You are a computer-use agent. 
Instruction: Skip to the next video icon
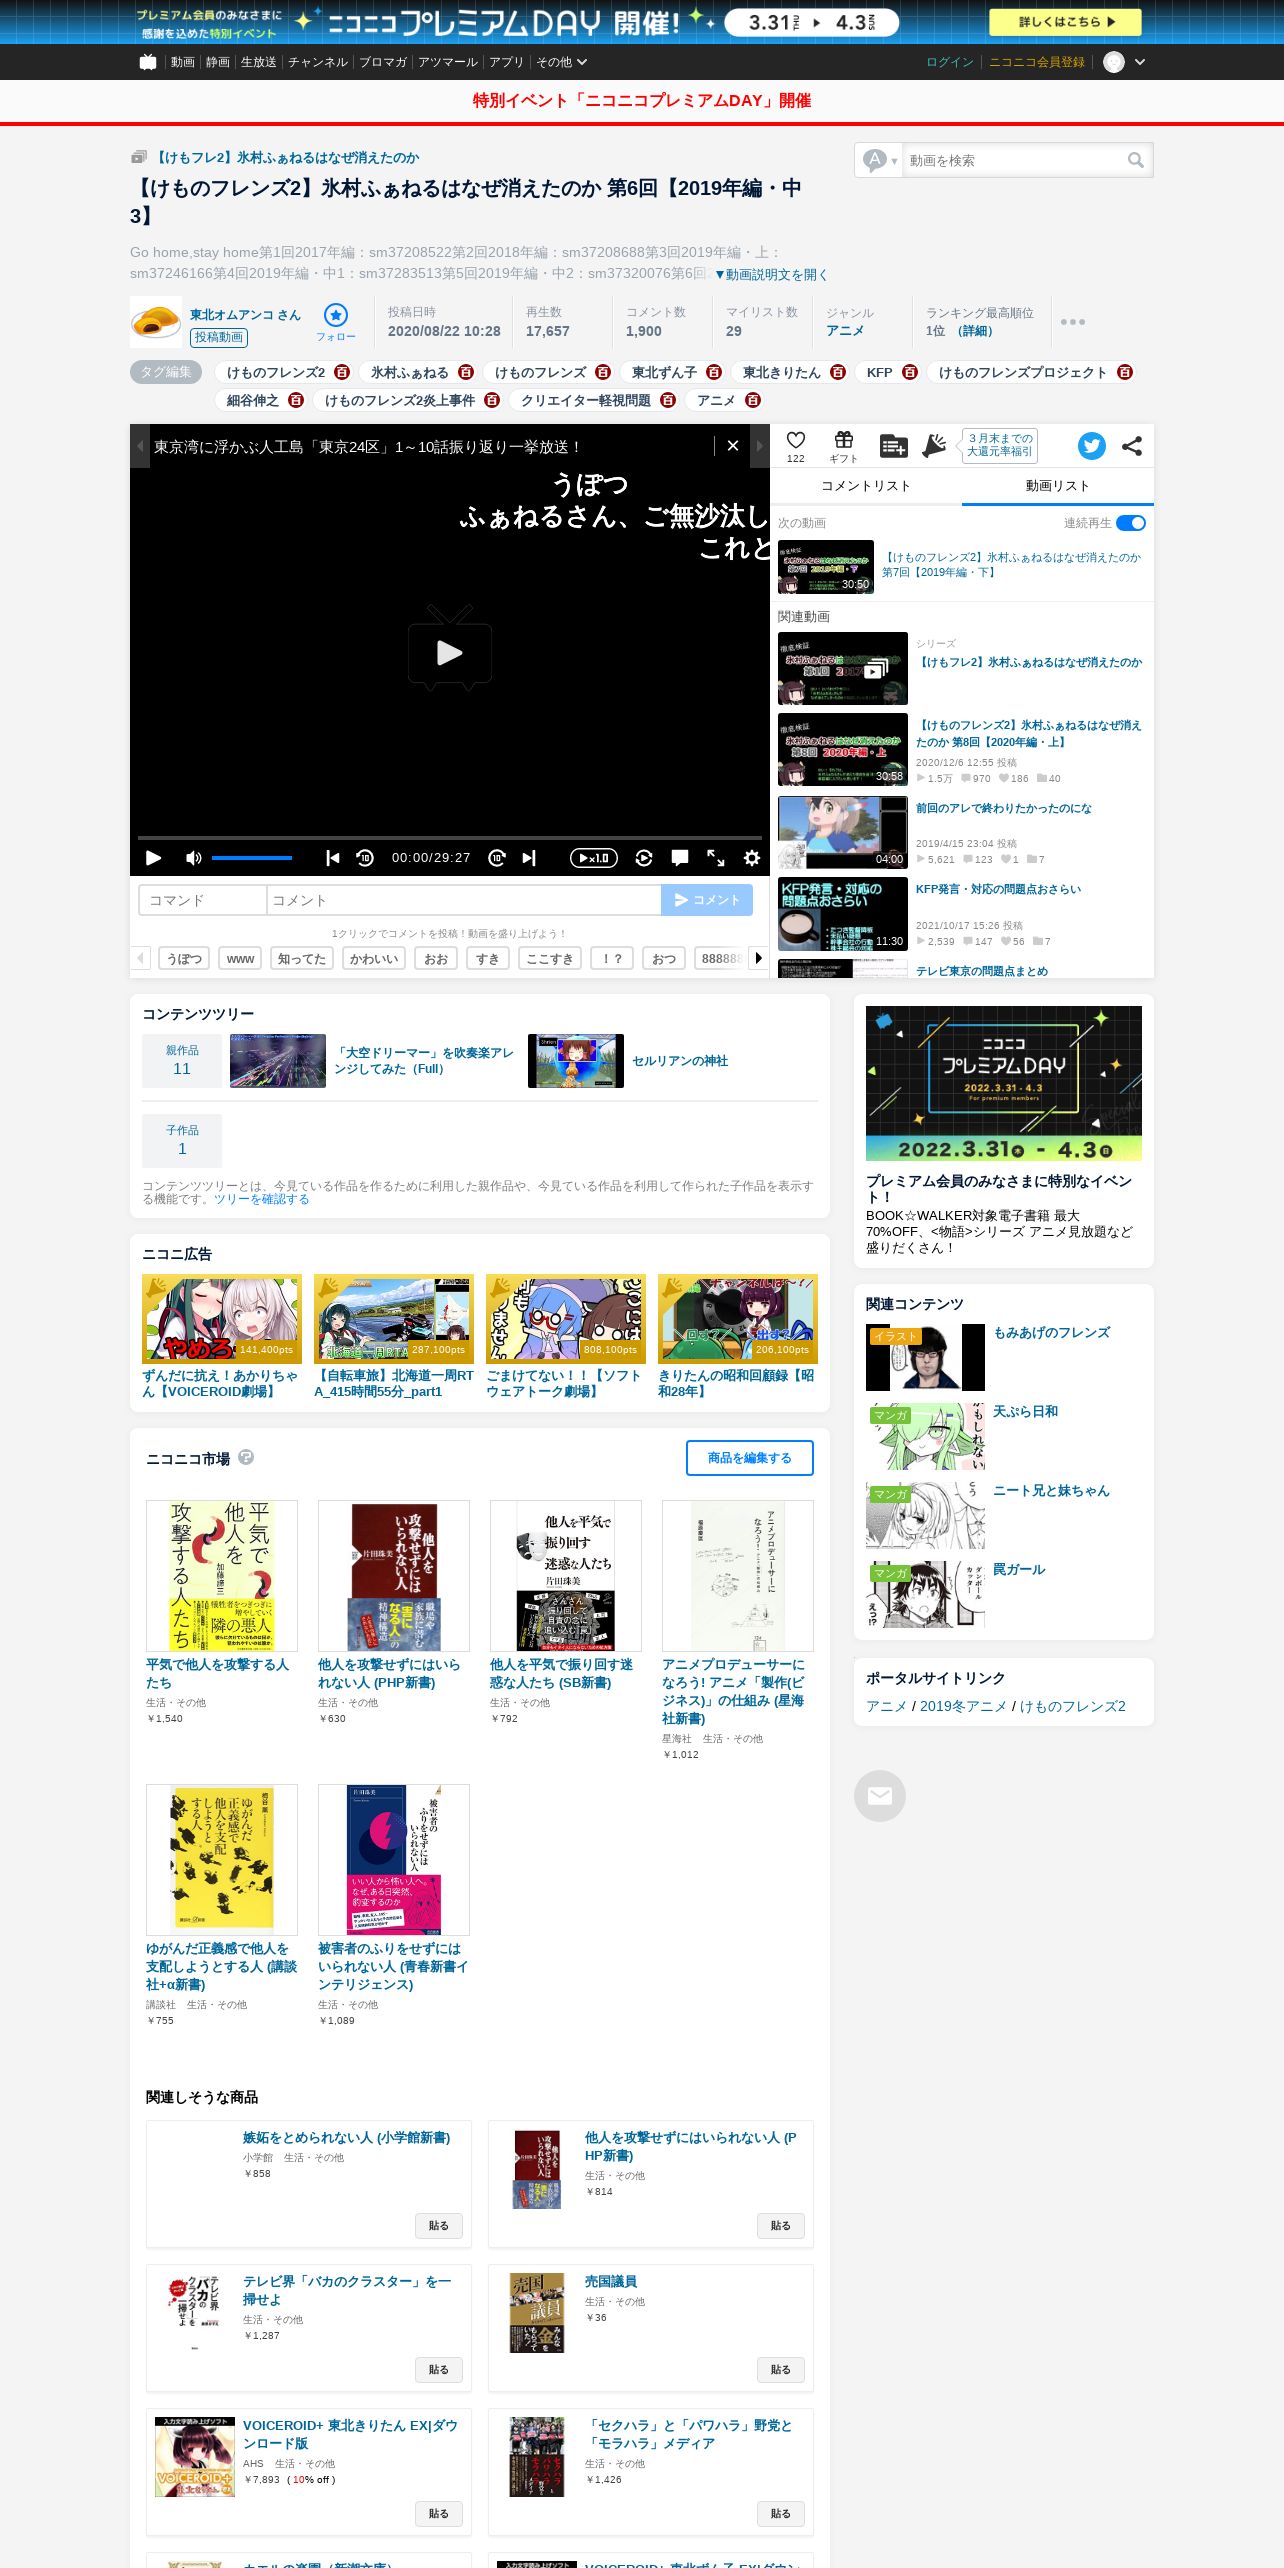click(x=529, y=858)
